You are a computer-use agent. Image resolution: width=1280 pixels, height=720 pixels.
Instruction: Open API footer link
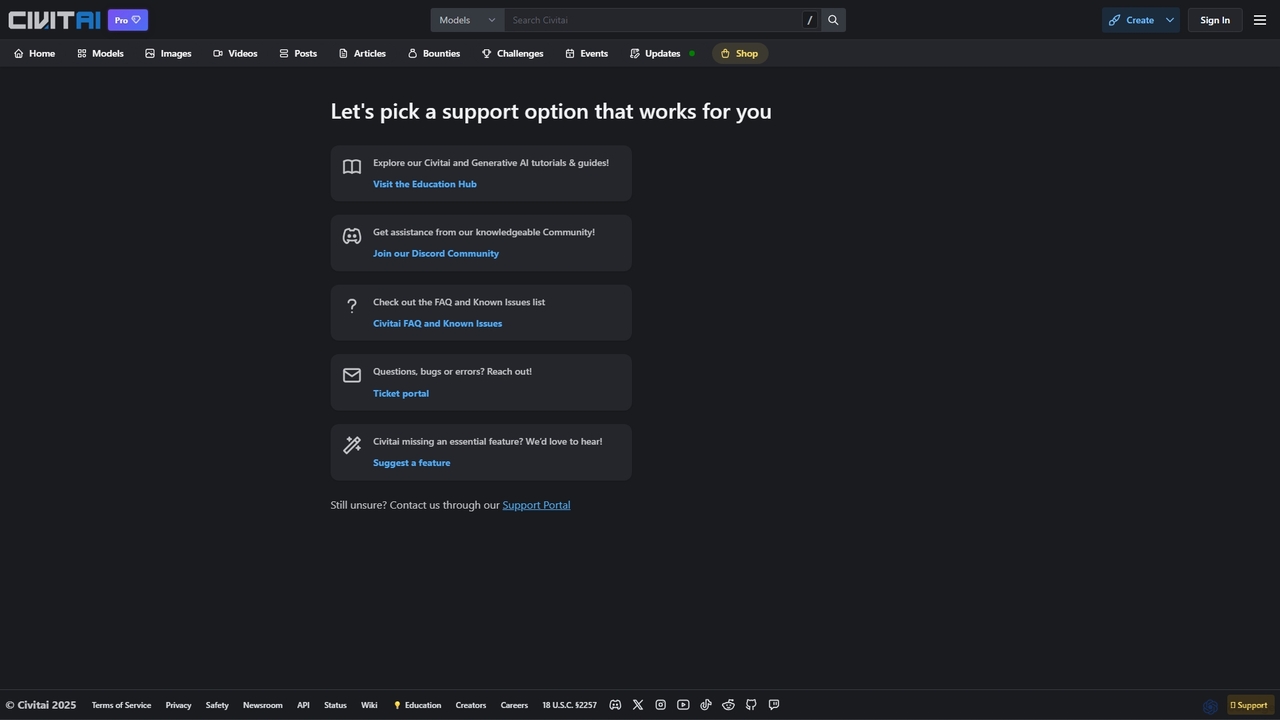coord(303,705)
